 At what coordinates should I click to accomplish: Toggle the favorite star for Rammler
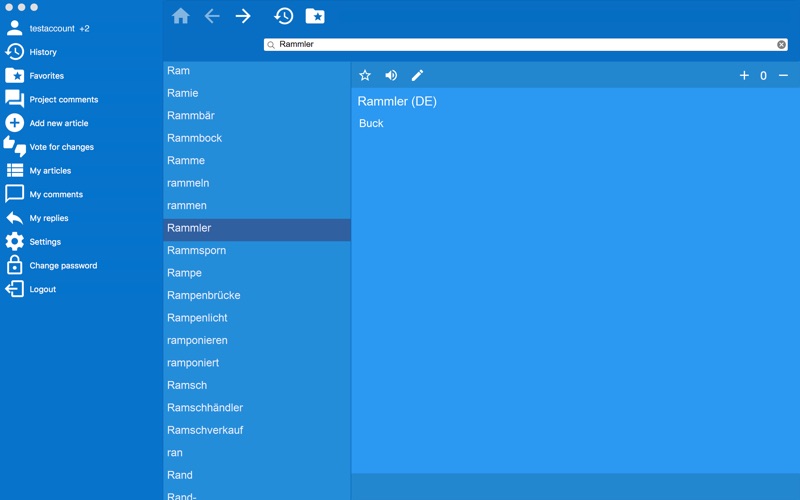tap(365, 76)
